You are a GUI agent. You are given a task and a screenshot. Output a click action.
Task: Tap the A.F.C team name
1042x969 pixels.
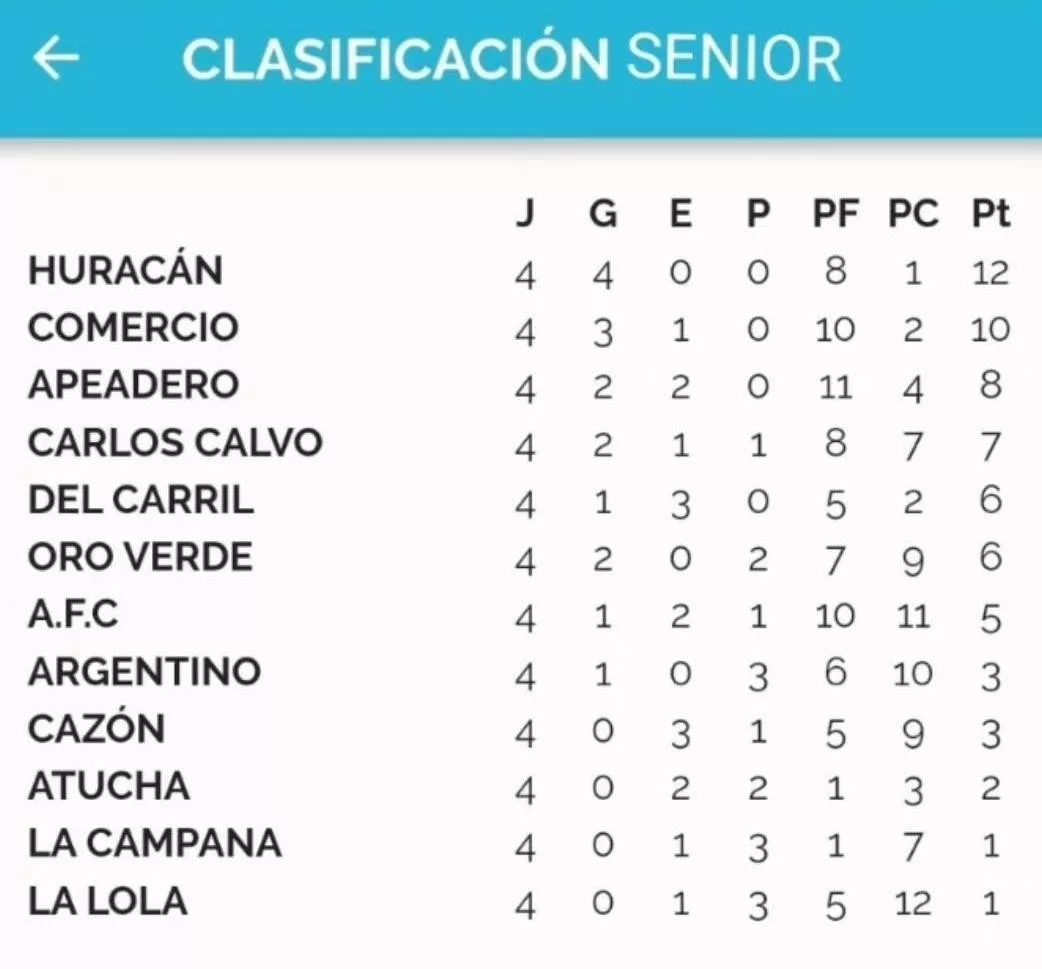pos(73,613)
